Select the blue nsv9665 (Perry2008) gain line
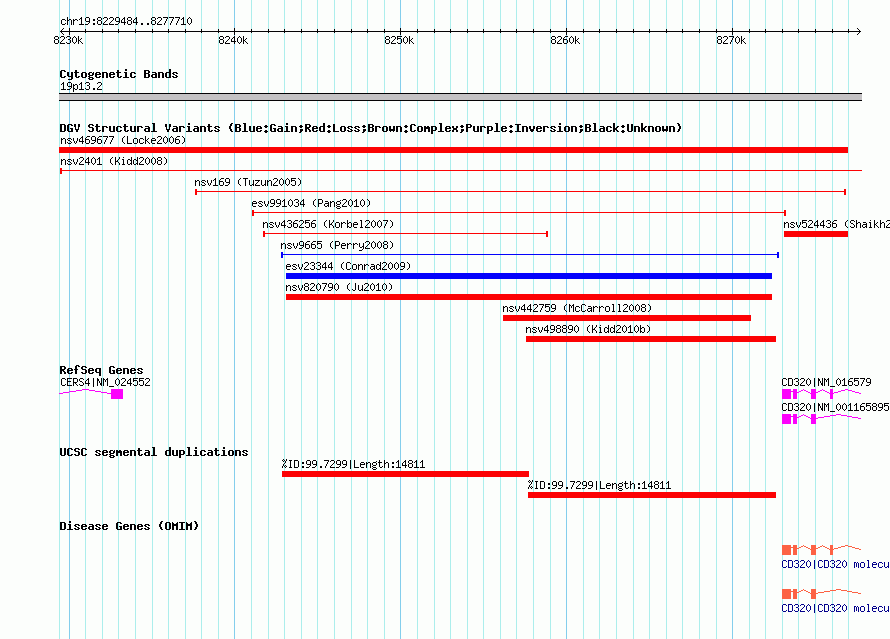This screenshot has height=639, width=890. pyautogui.click(x=530, y=255)
